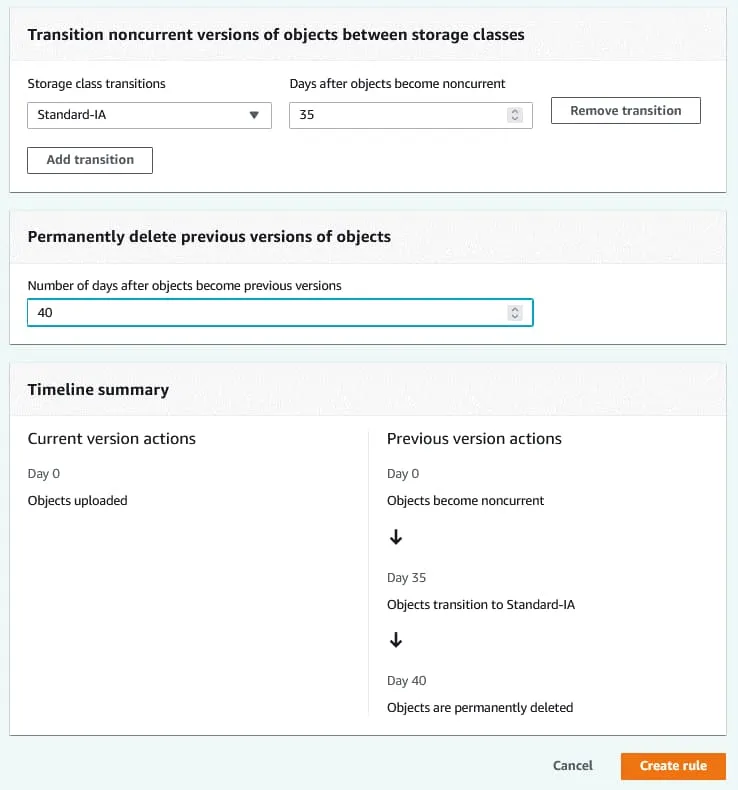The width and height of the screenshot is (738, 790).
Task: Click the stepper arrows on the 40 days field
Action: 515,313
